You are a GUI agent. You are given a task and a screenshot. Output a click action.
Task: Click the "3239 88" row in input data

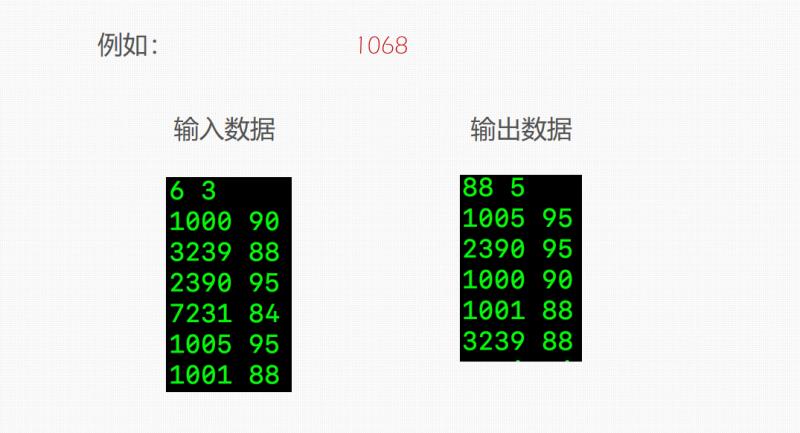[225, 253]
